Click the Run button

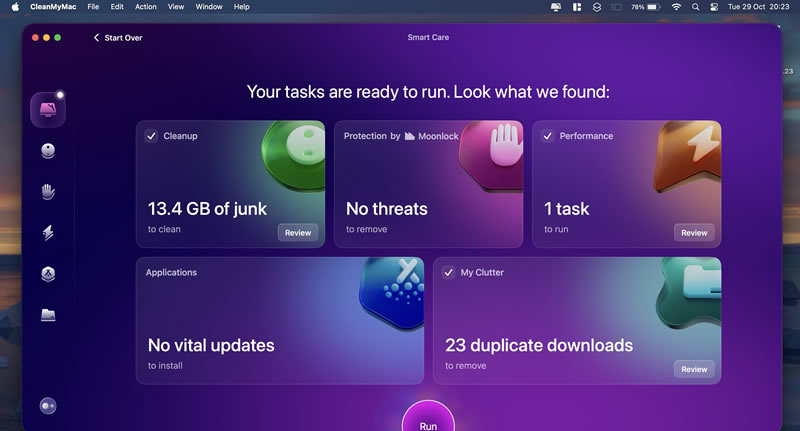428,417
